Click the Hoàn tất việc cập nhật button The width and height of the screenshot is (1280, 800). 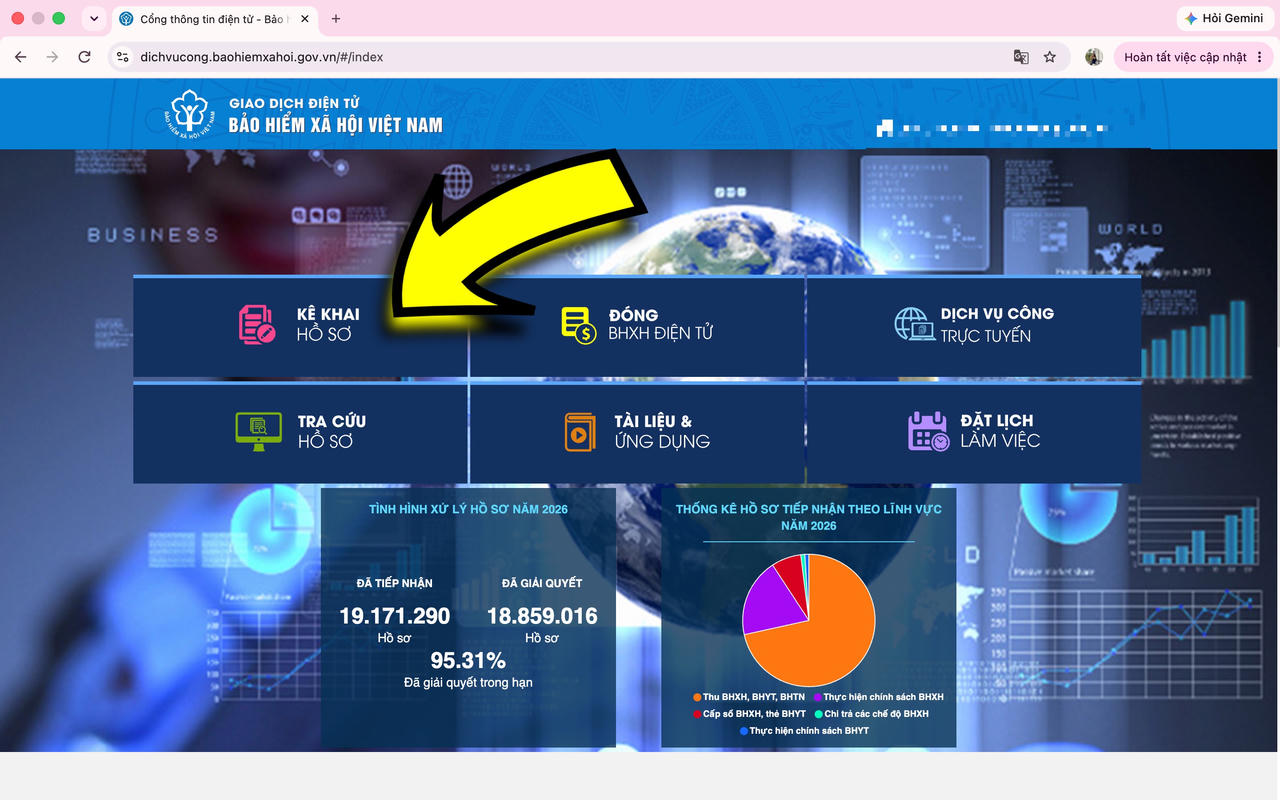coord(1194,57)
